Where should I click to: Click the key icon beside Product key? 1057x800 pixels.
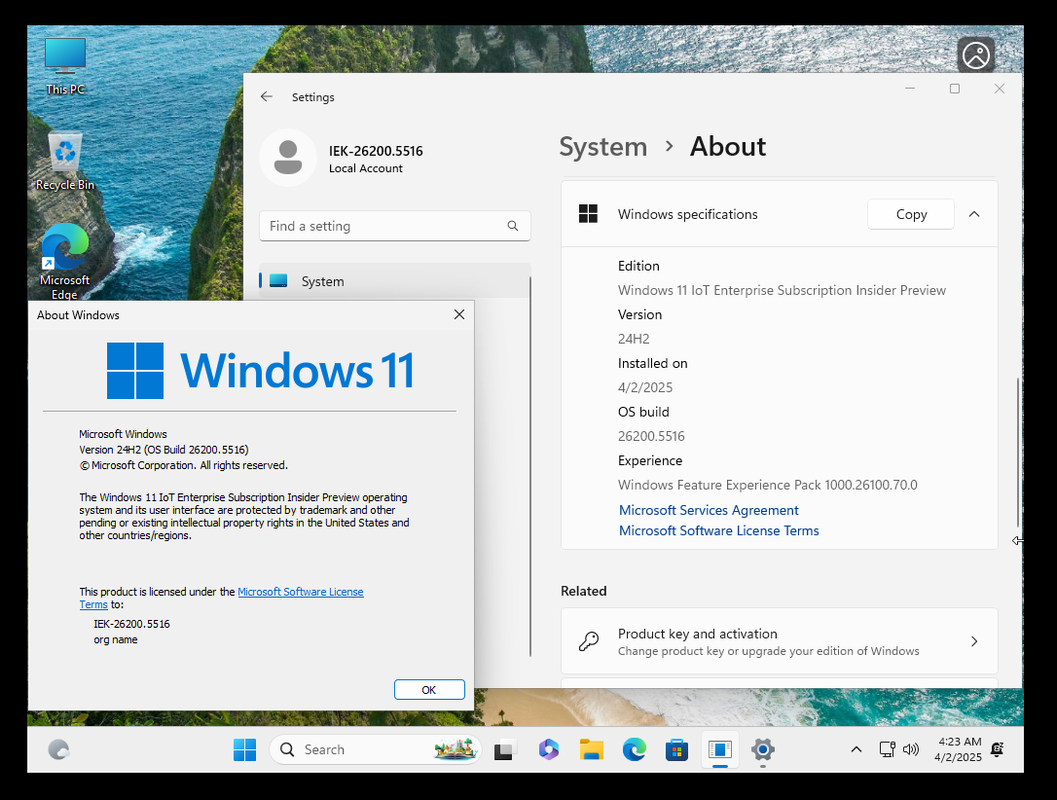coord(588,641)
